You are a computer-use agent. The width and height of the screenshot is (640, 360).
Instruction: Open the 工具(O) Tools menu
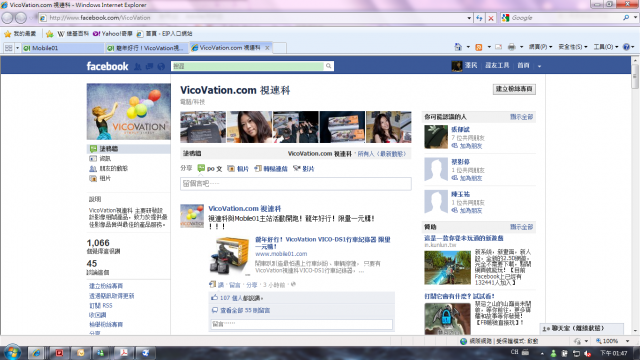coord(606,47)
